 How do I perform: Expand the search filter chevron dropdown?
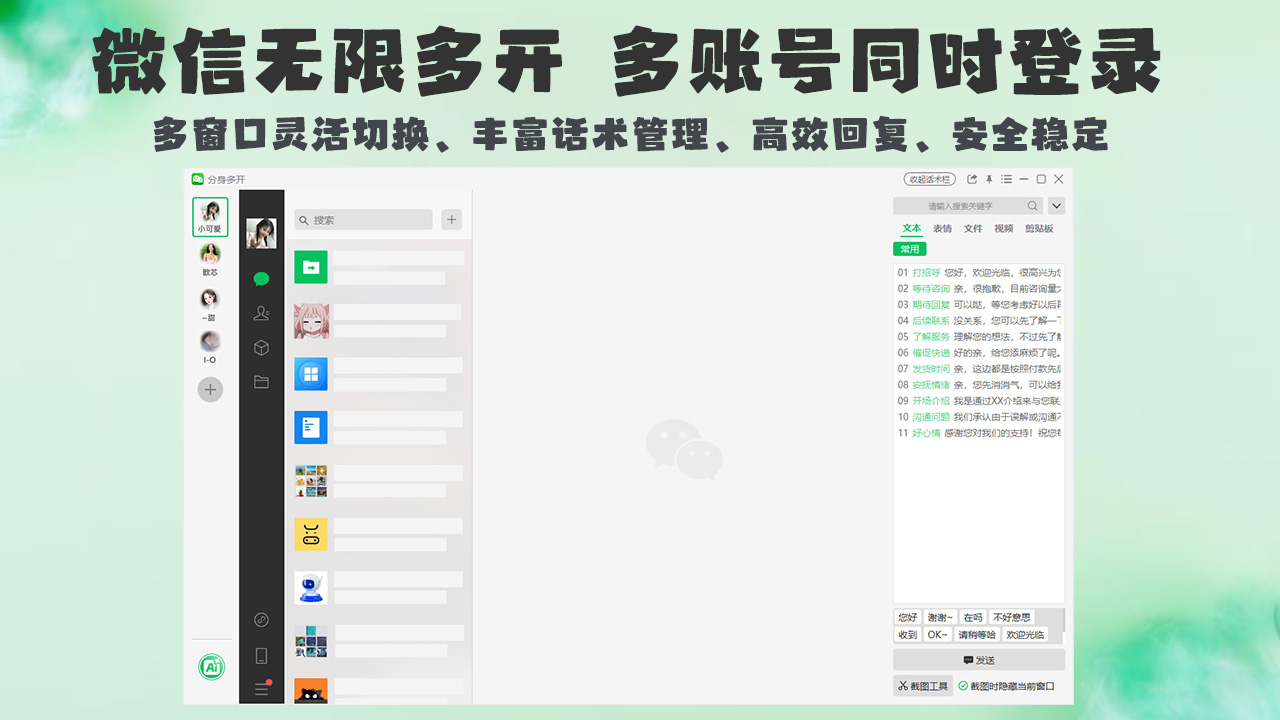click(x=1056, y=205)
